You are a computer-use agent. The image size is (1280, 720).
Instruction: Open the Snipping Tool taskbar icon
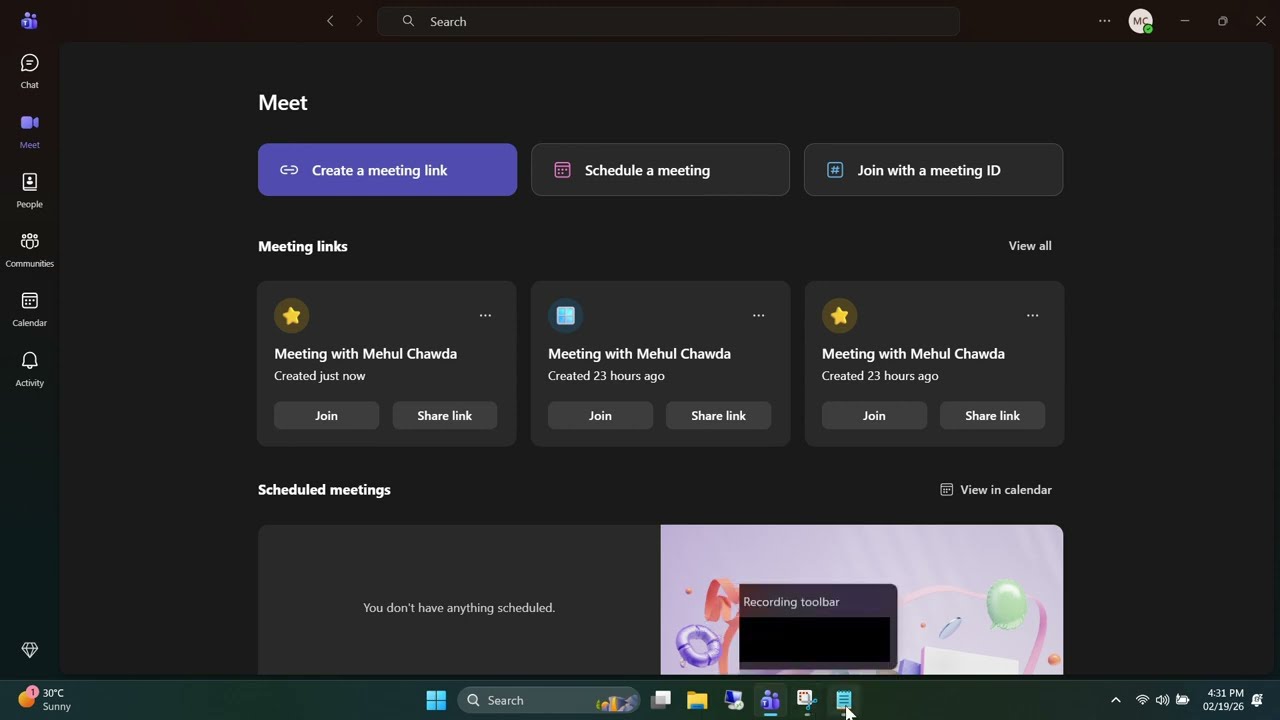[x=807, y=700]
